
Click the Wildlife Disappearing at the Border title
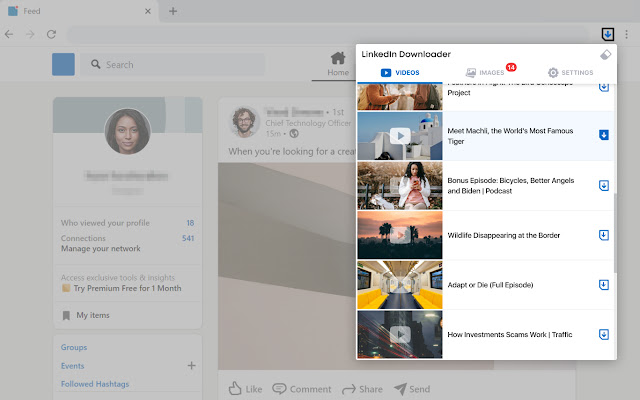pos(504,235)
